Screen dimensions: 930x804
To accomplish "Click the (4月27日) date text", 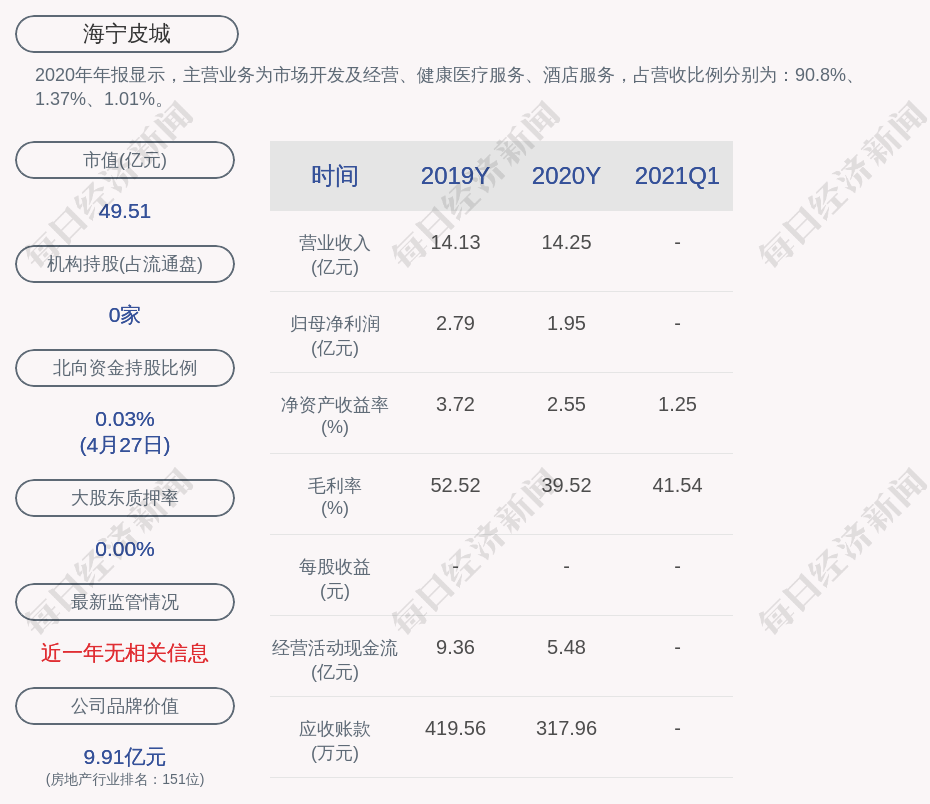I will pyautogui.click(x=125, y=445).
